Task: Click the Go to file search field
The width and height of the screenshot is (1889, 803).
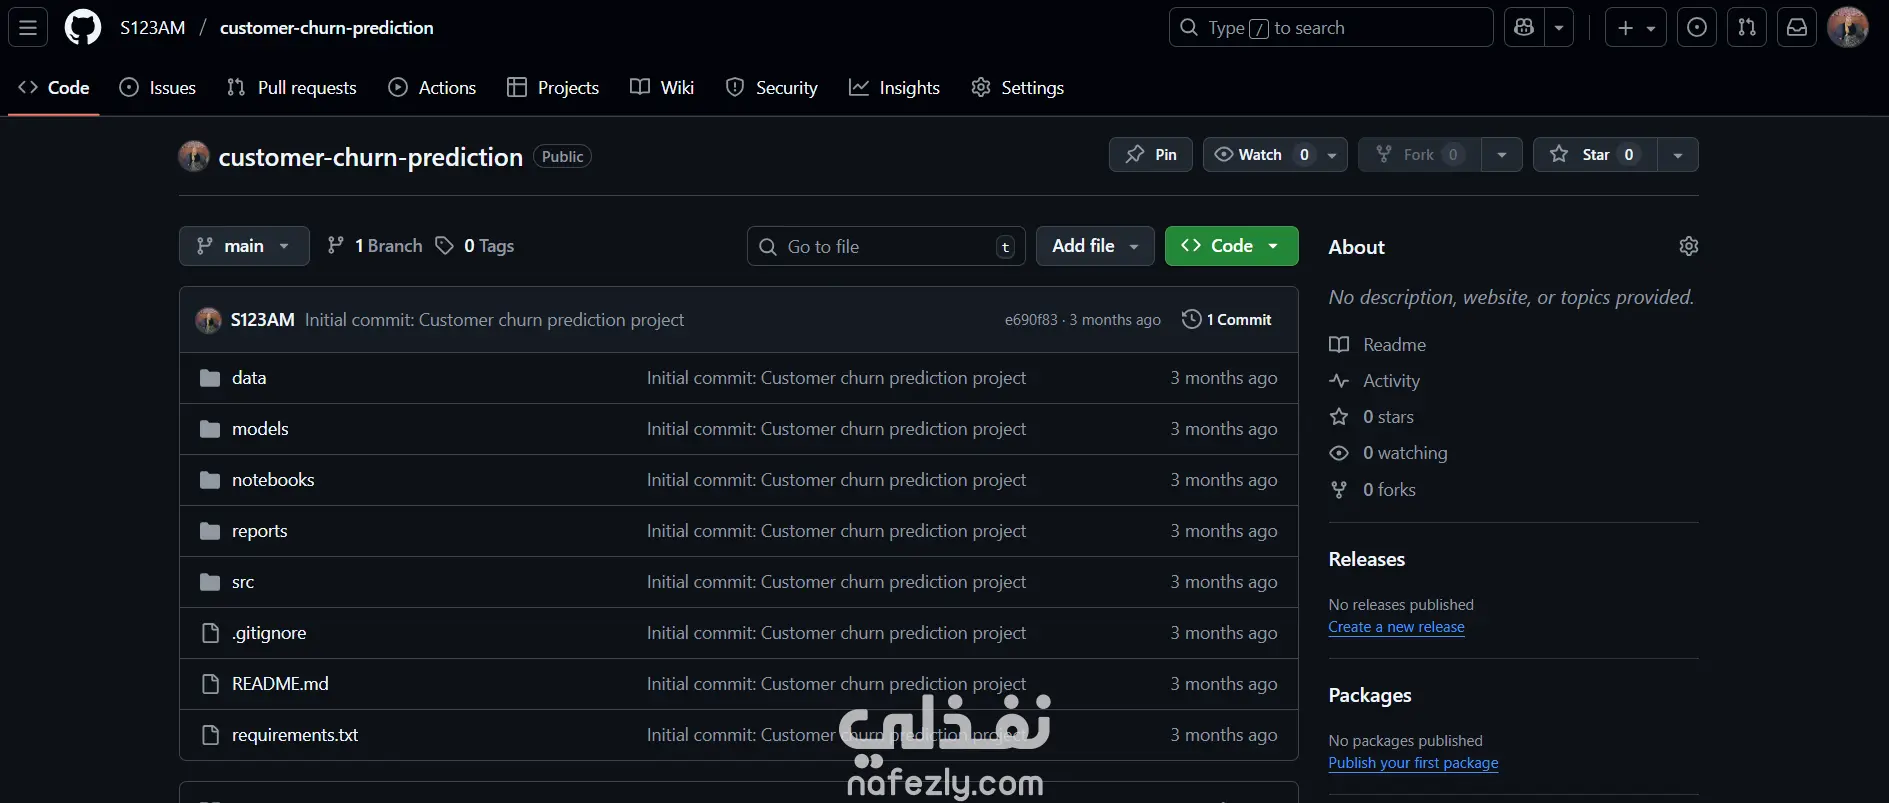Action: click(x=886, y=246)
